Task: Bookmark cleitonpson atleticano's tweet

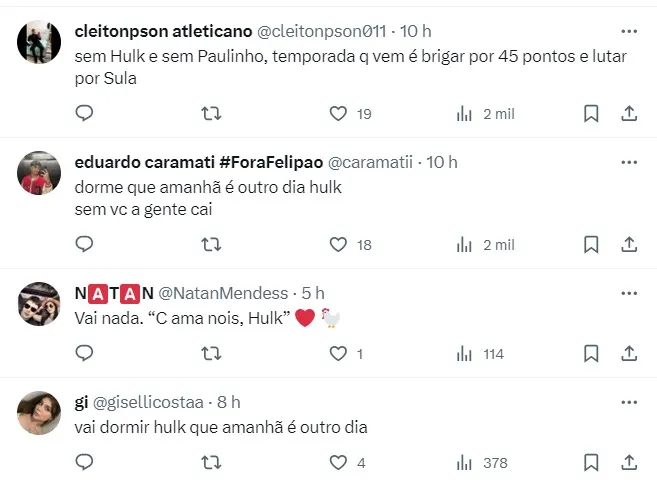Action: (591, 114)
